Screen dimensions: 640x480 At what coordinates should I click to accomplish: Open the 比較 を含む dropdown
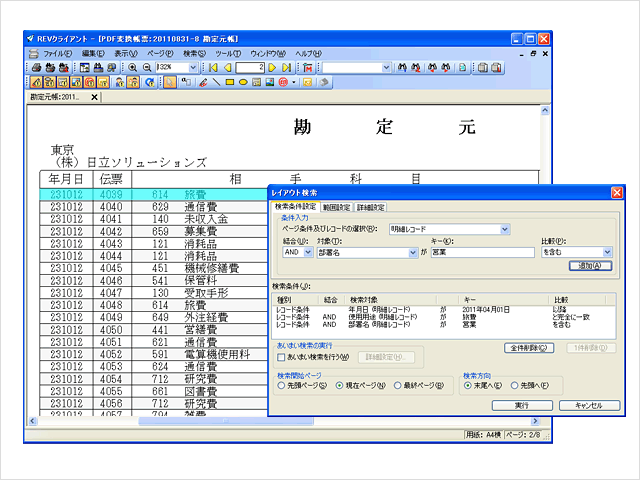pyautogui.click(x=606, y=254)
